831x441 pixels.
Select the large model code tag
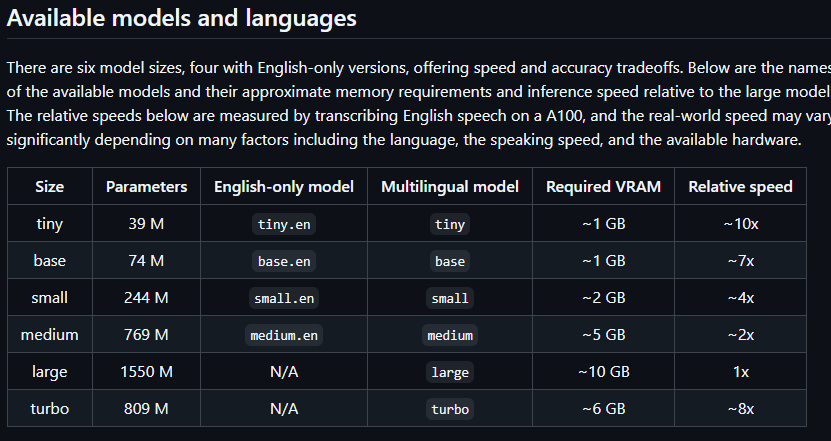449,373
